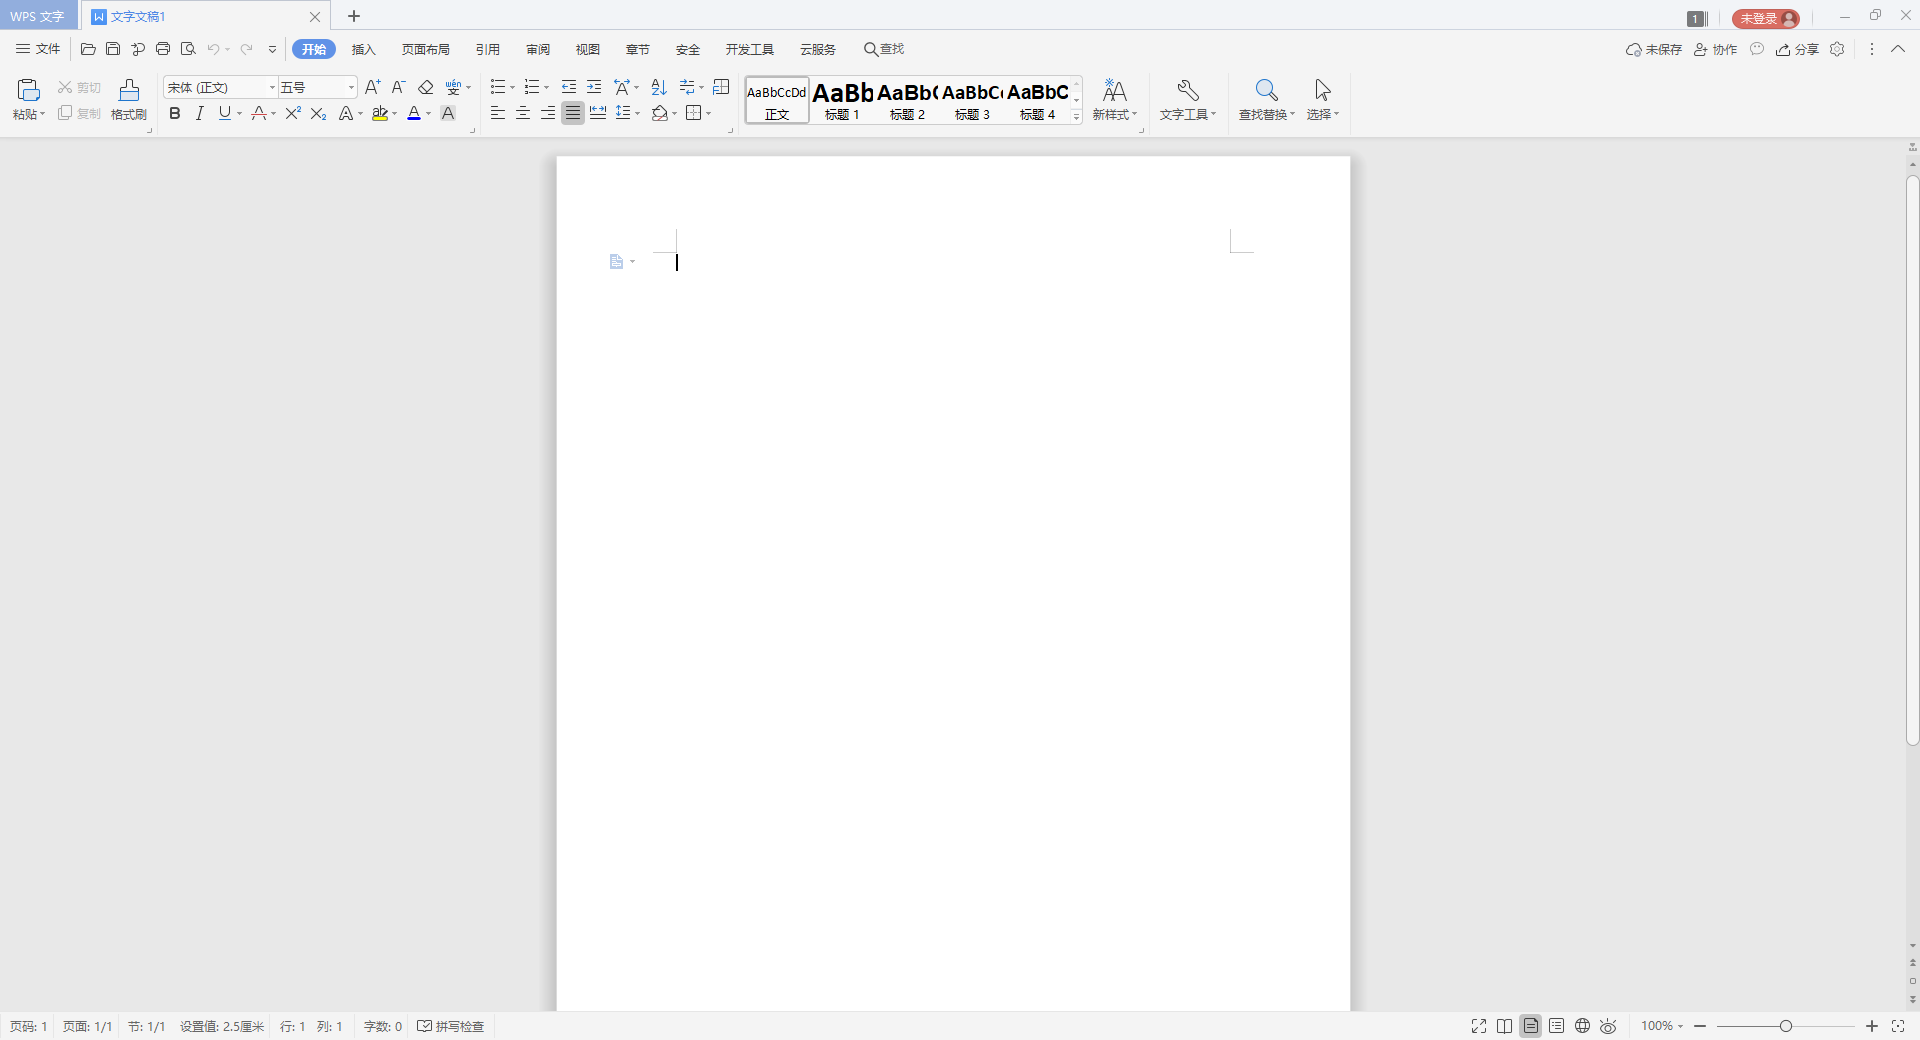This screenshot has height=1040, width=1920.
Task: Switch to outline view in status bar
Action: (1557, 1026)
